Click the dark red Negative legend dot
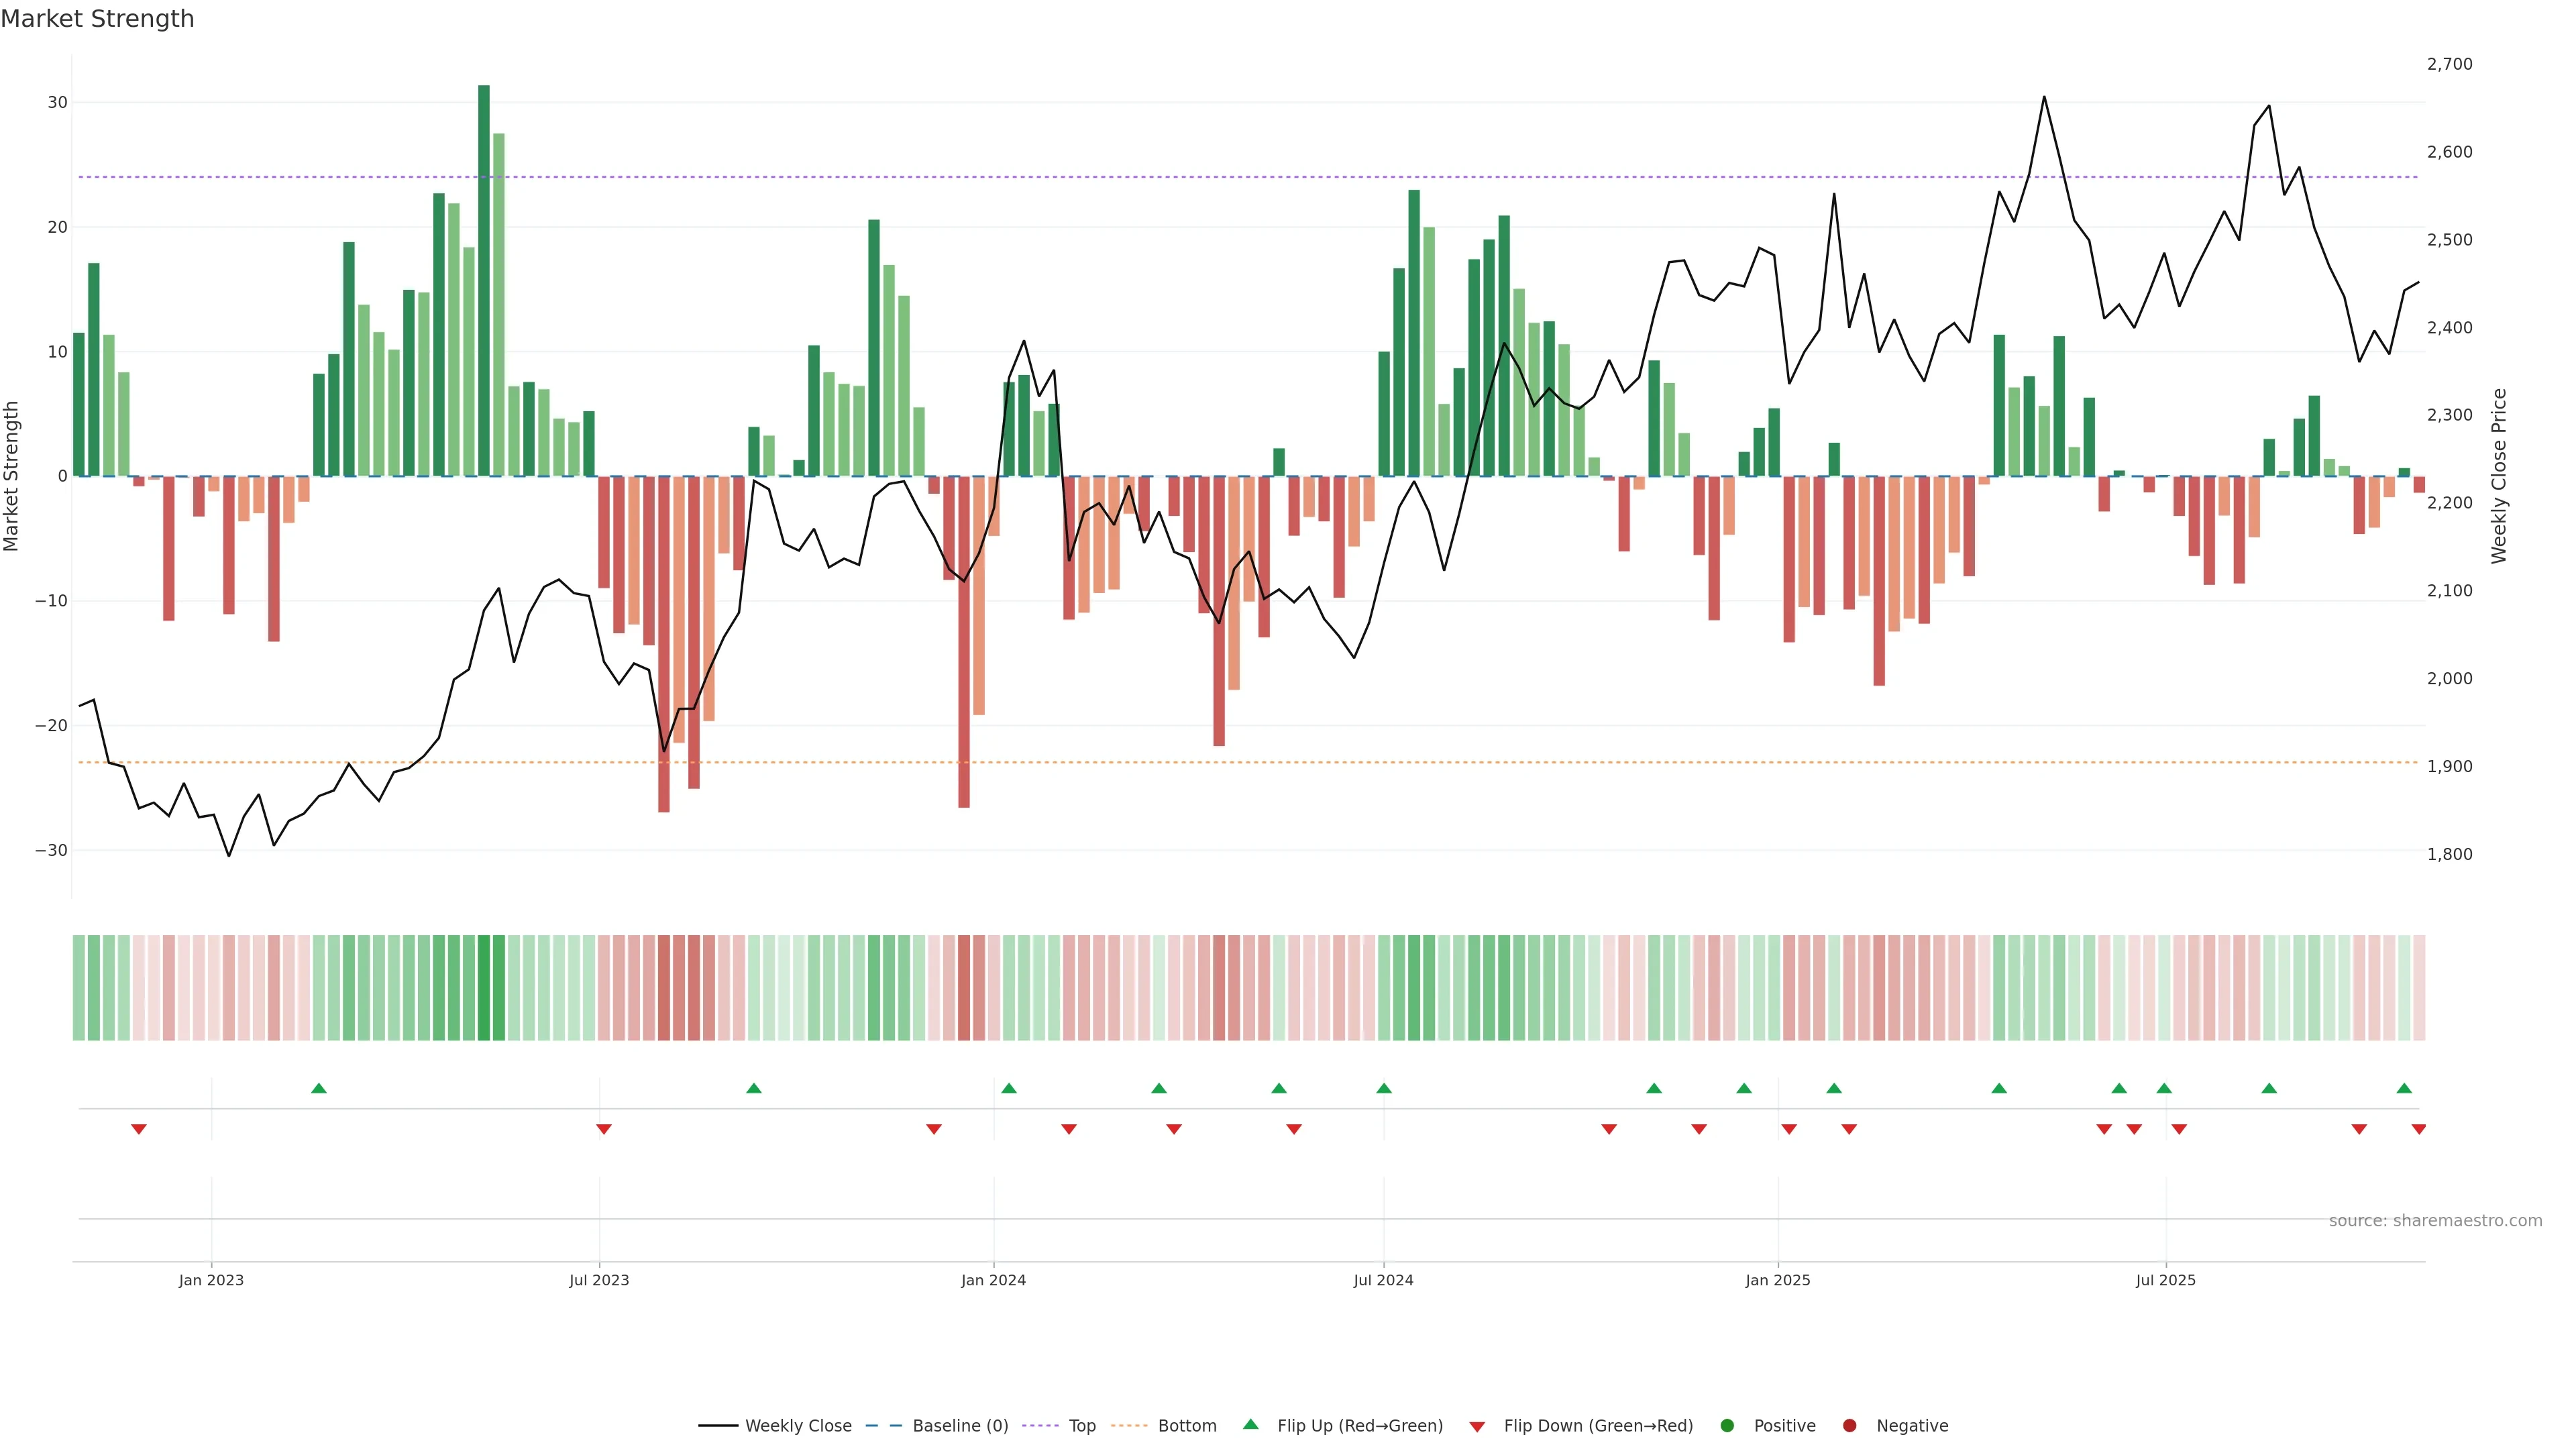Screen dimensions: 2576x1449 click(1849, 1425)
